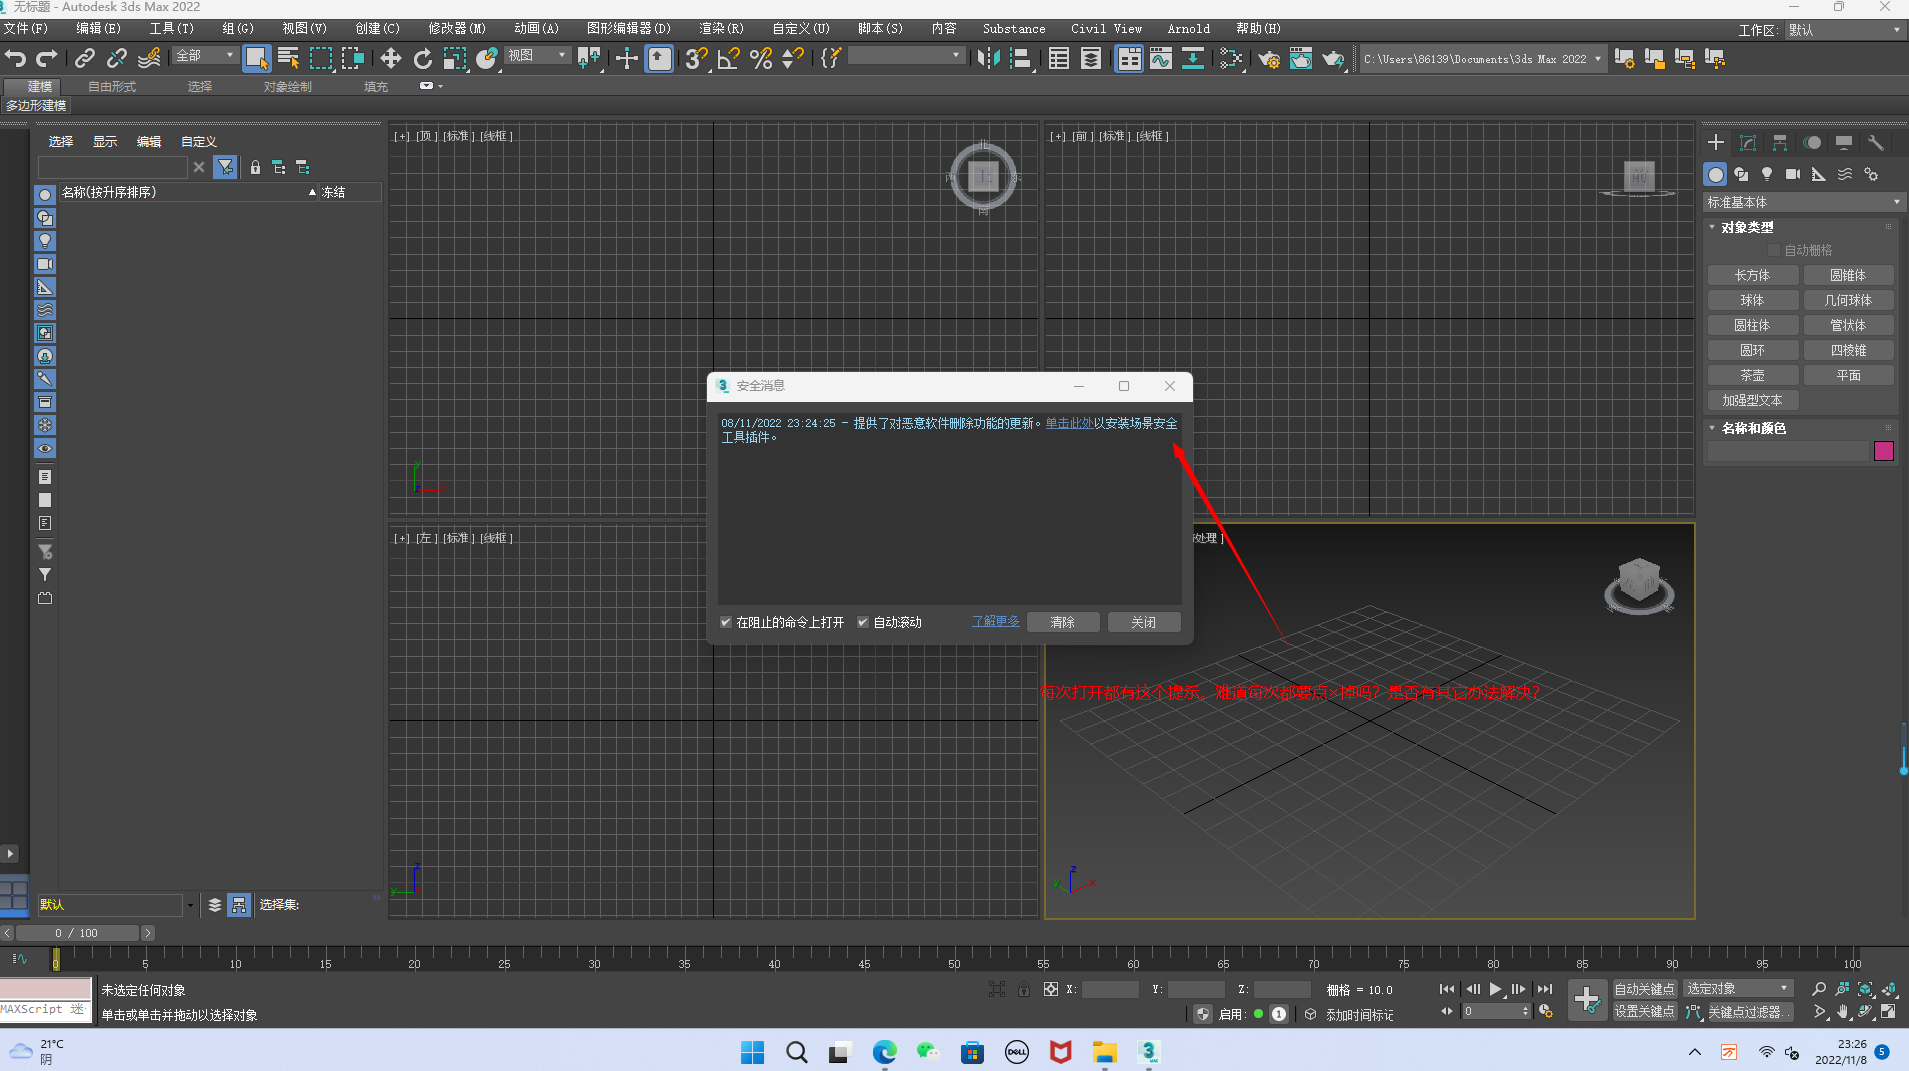Create a Teapot primitive
The image size is (1909, 1071).
(1752, 375)
